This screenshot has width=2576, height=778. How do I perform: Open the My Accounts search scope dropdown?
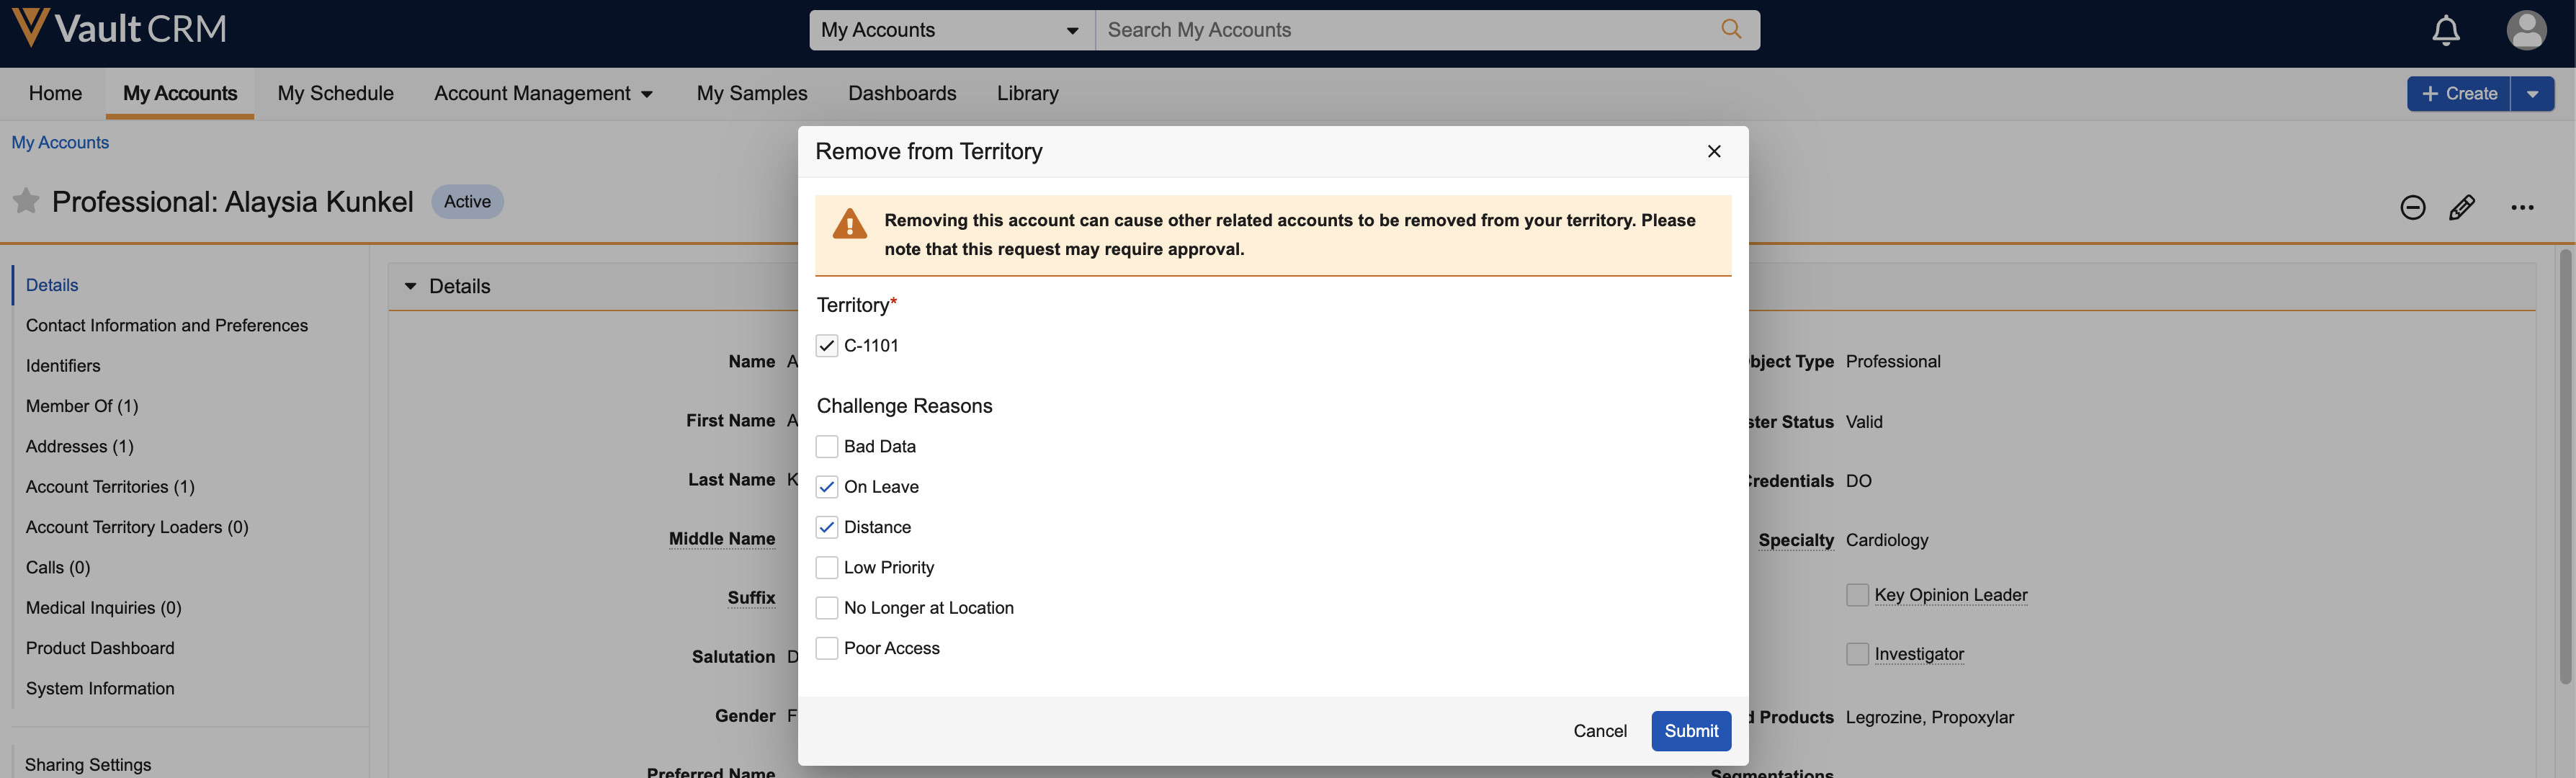point(950,30)
